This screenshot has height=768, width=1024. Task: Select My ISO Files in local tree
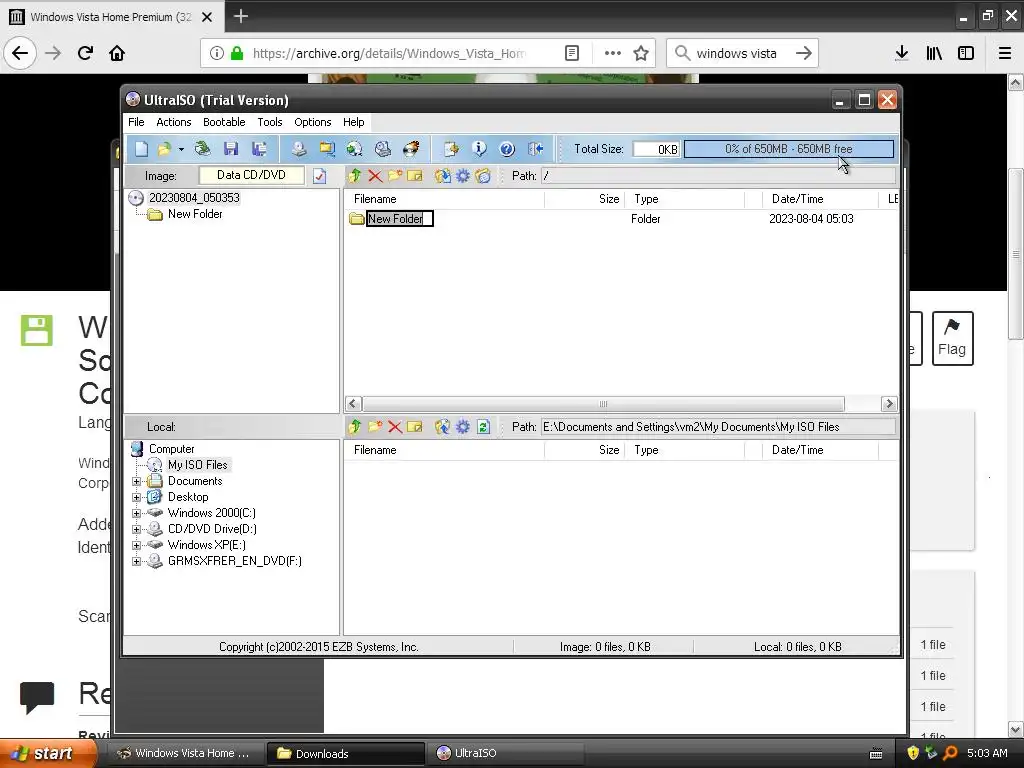point(197,465)
